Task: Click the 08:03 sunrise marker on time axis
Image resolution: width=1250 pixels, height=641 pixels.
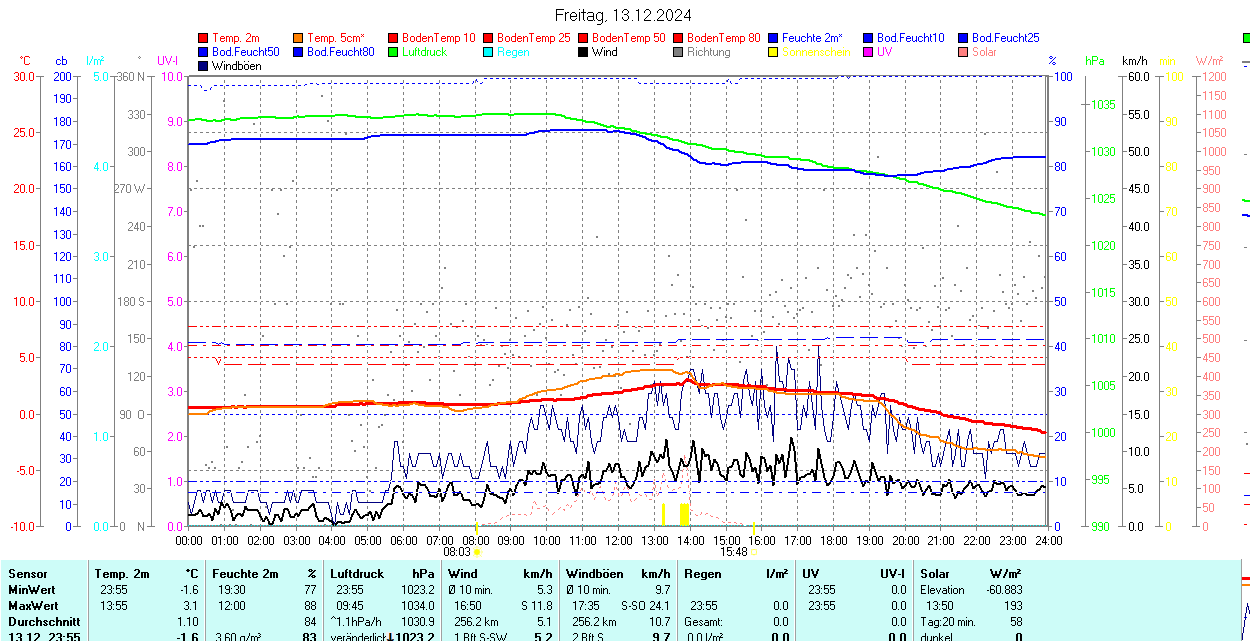Action: pos(457,551)
